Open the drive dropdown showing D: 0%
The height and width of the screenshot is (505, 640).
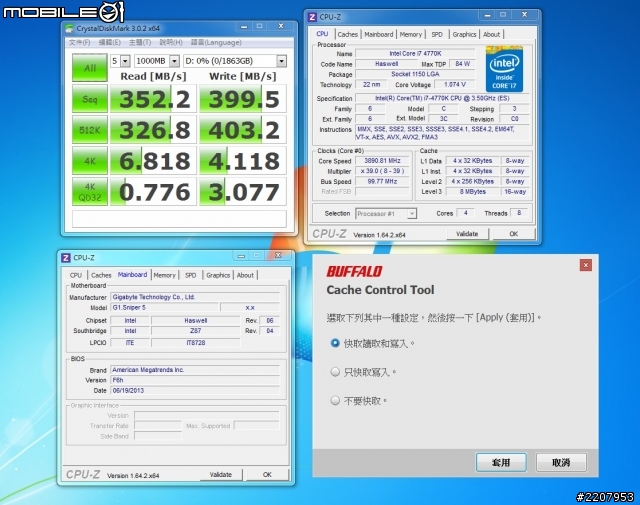[235, 61]
